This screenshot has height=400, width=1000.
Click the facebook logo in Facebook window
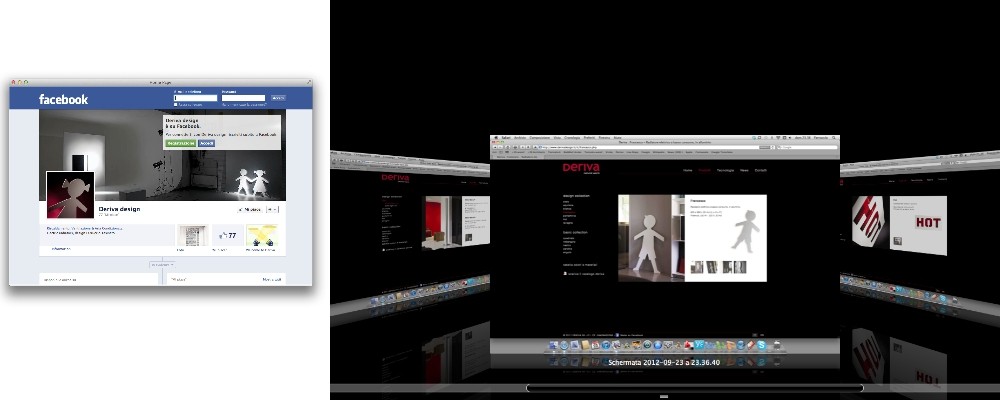pos(63,99)
